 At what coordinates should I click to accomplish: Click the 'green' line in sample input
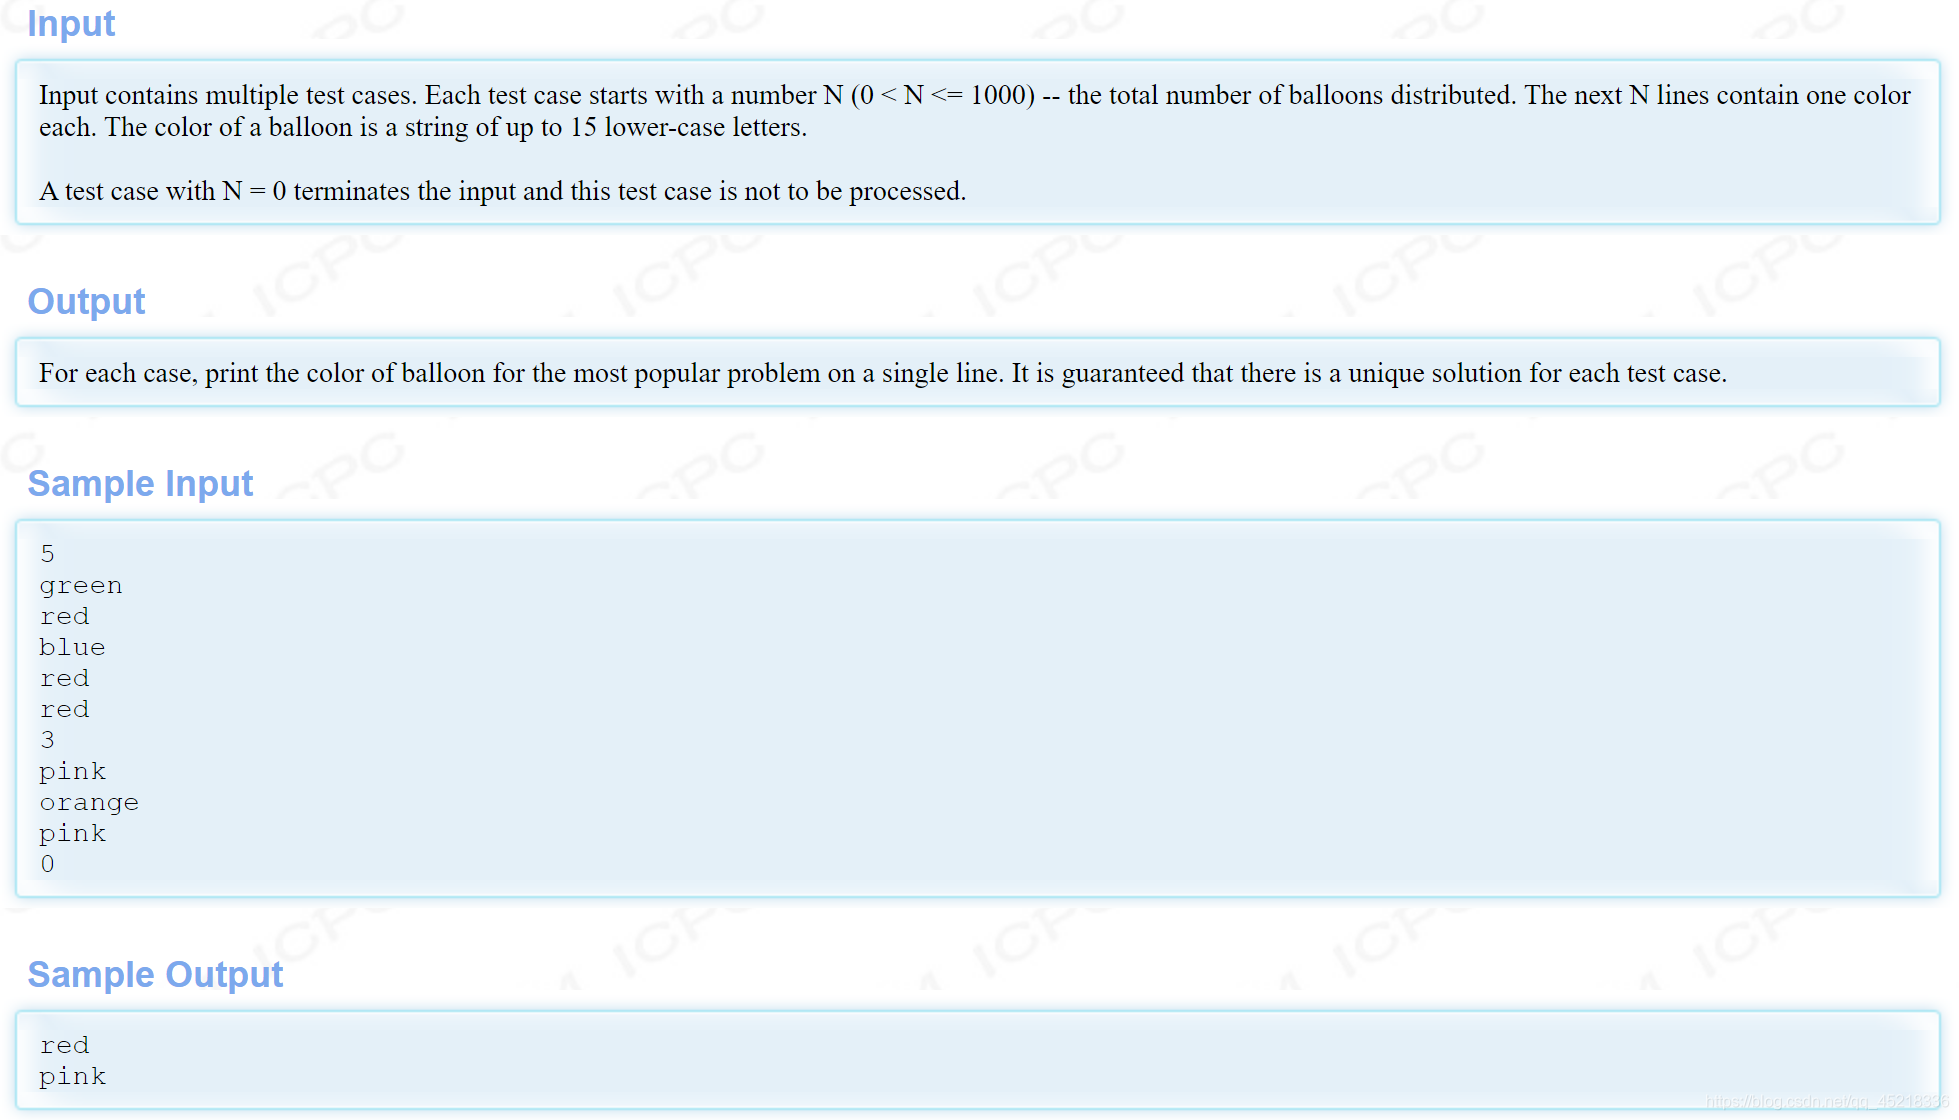click(81, 585)
